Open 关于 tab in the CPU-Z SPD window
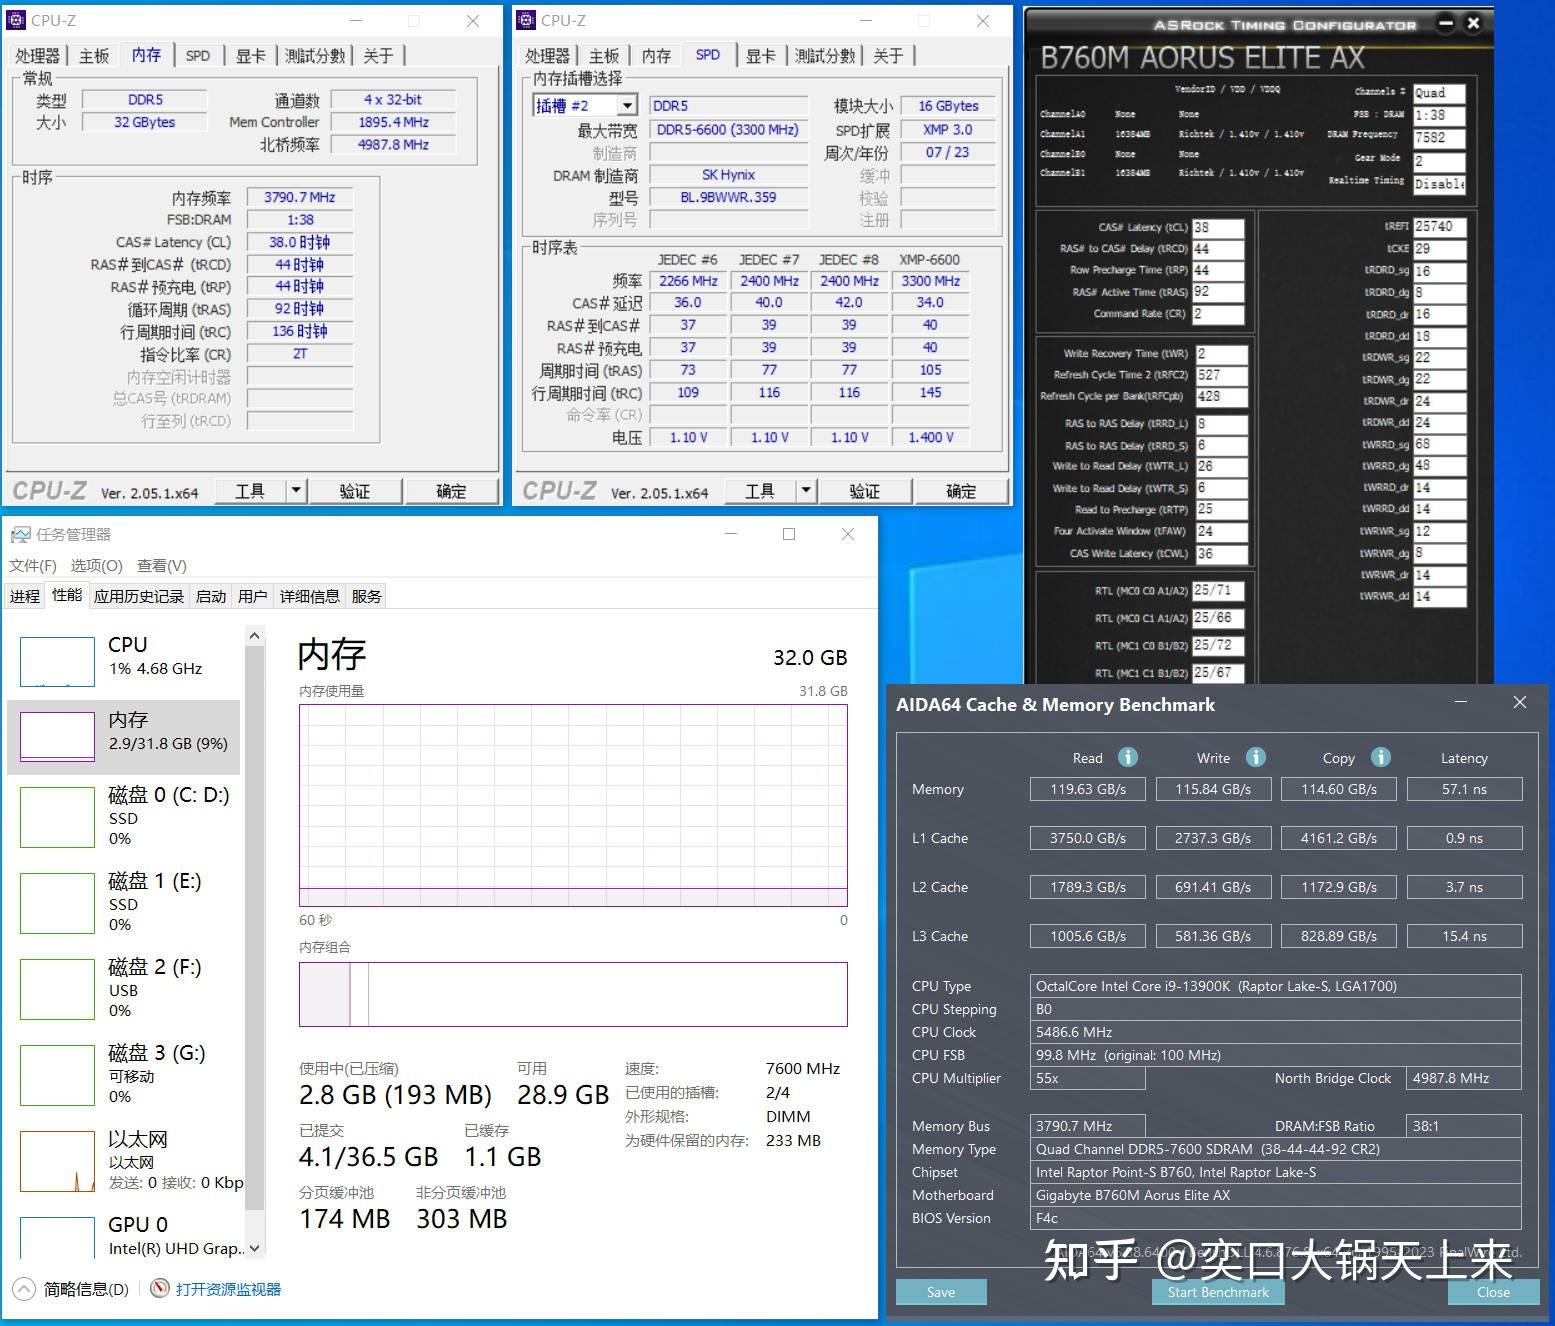This screenshot has height=1326, width=1555. [x=888, y=55]
